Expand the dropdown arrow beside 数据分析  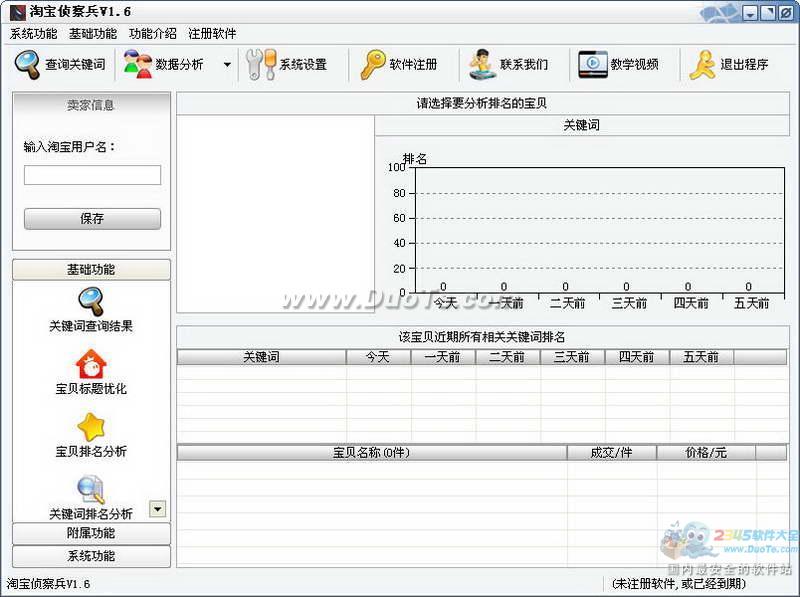[227, 65]
